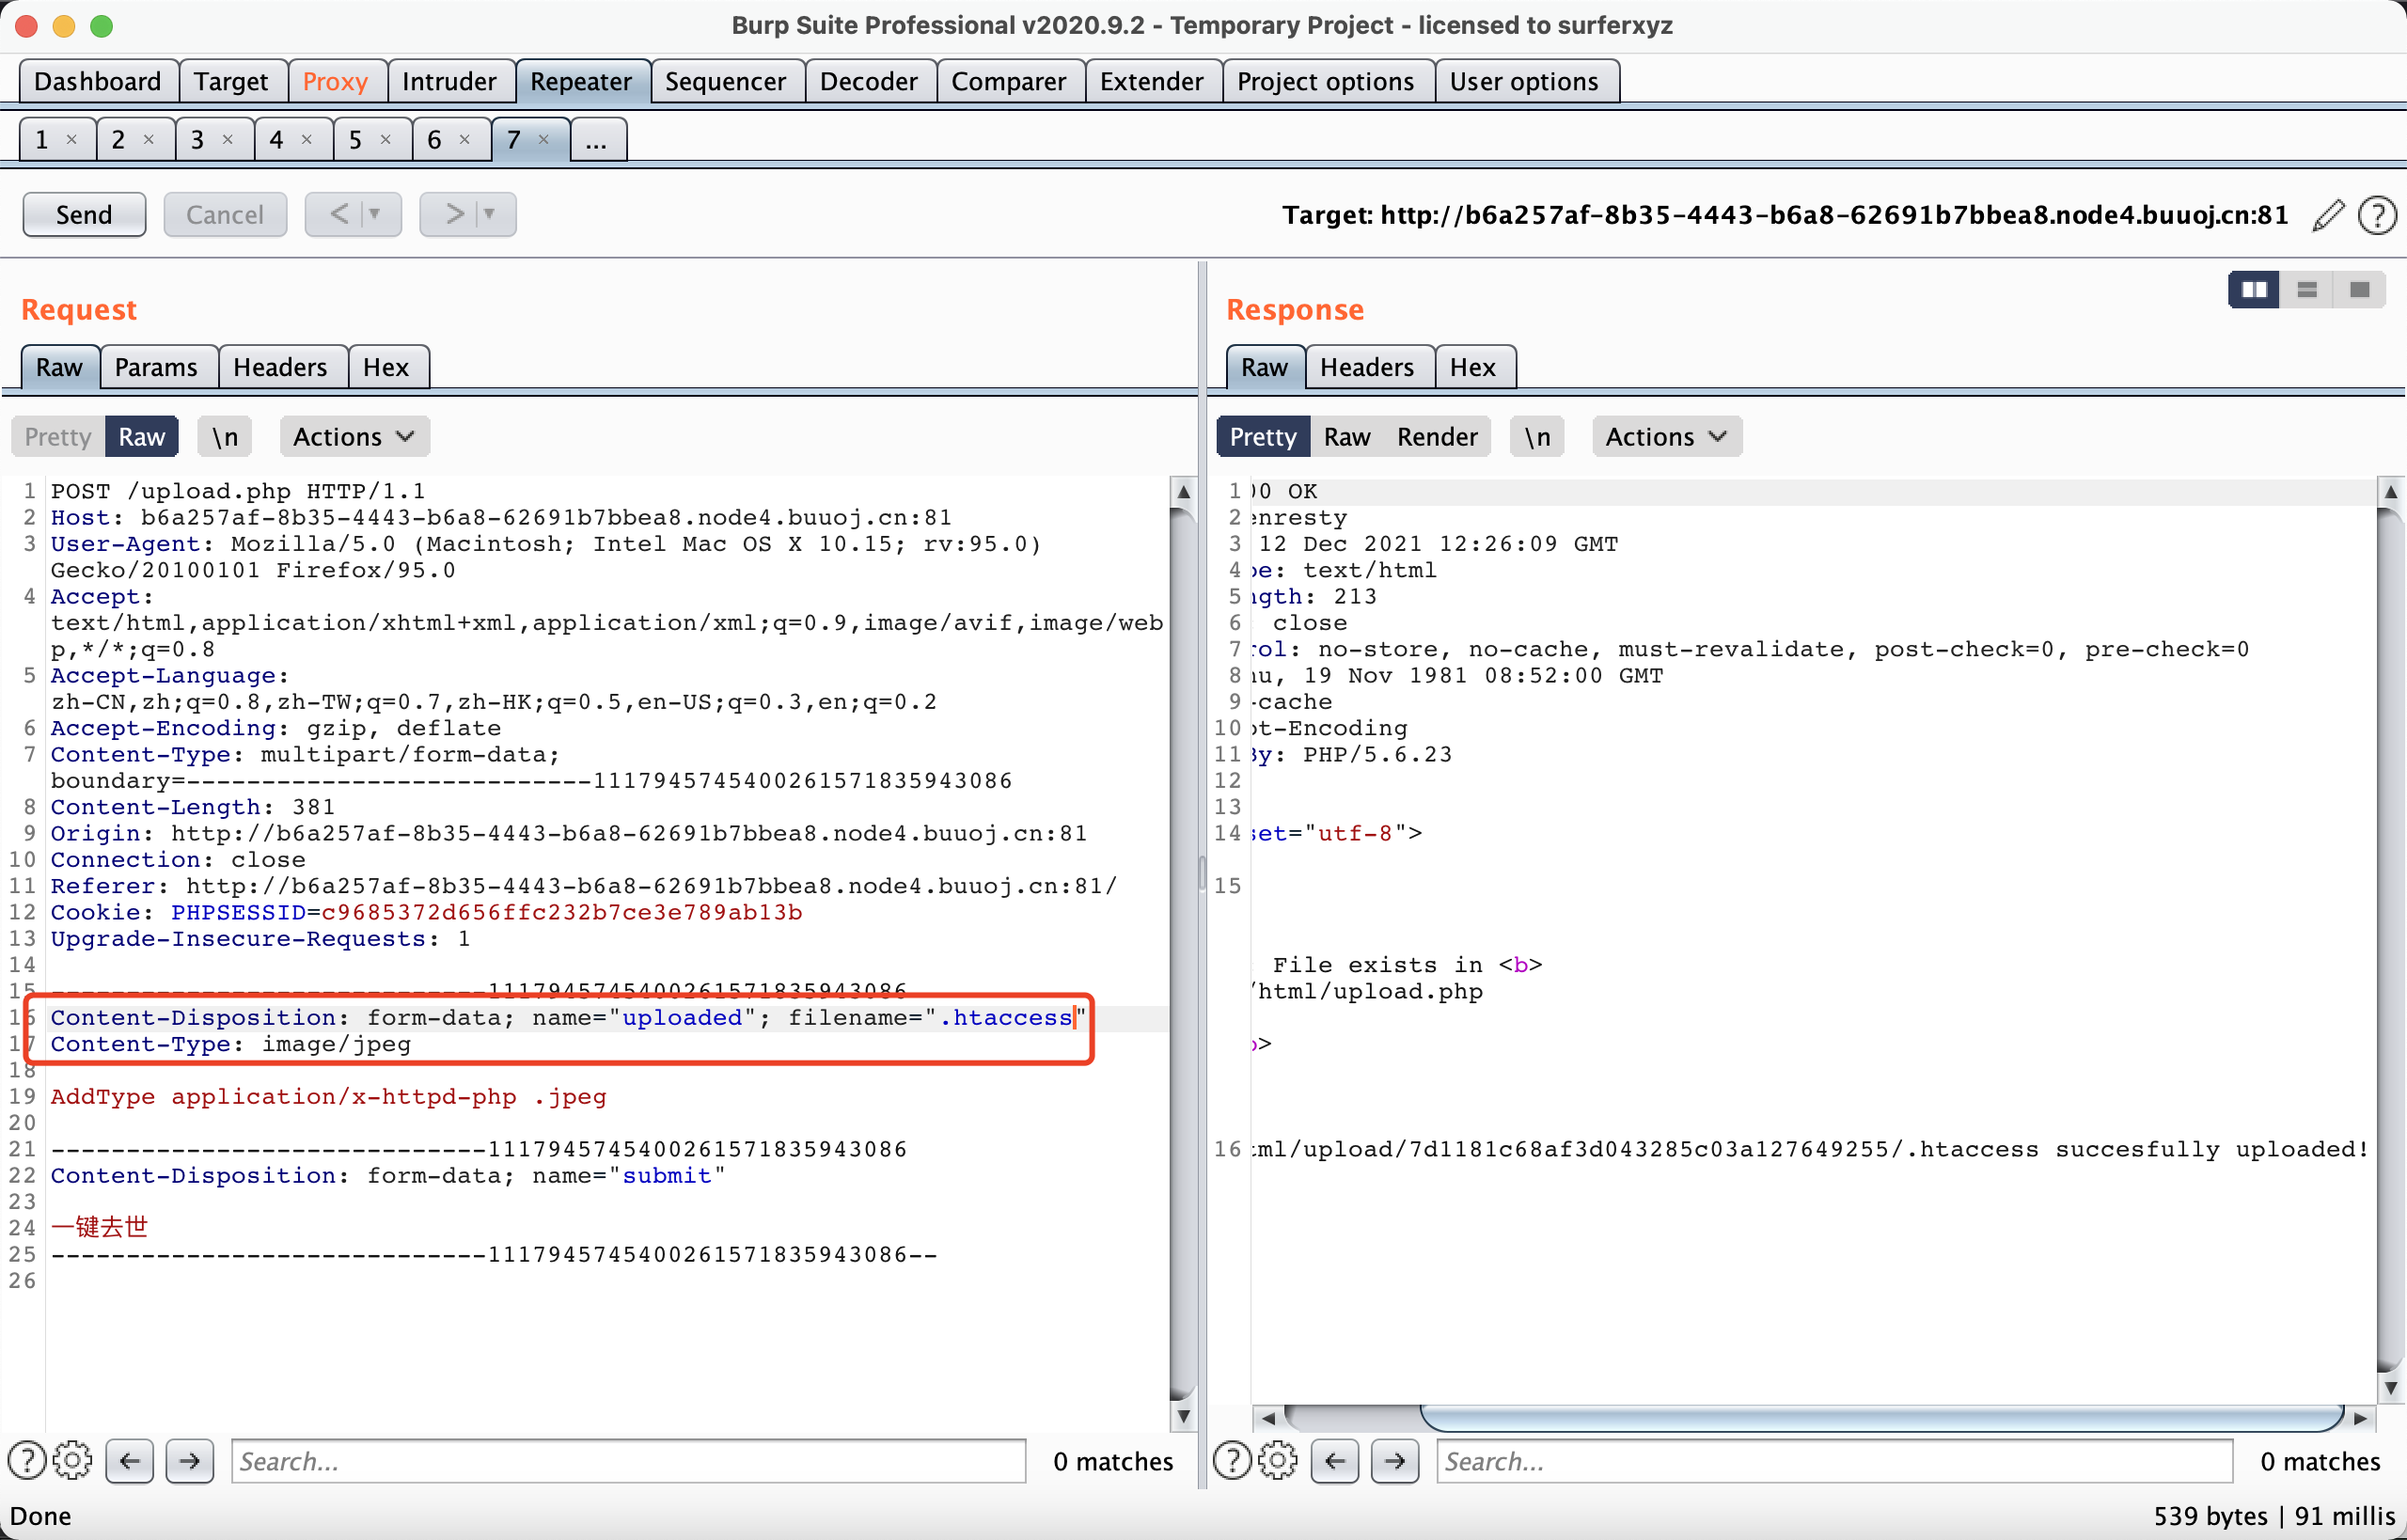Select side-by-side split layout icon

pyautogui.click(x=2253, y=290)
